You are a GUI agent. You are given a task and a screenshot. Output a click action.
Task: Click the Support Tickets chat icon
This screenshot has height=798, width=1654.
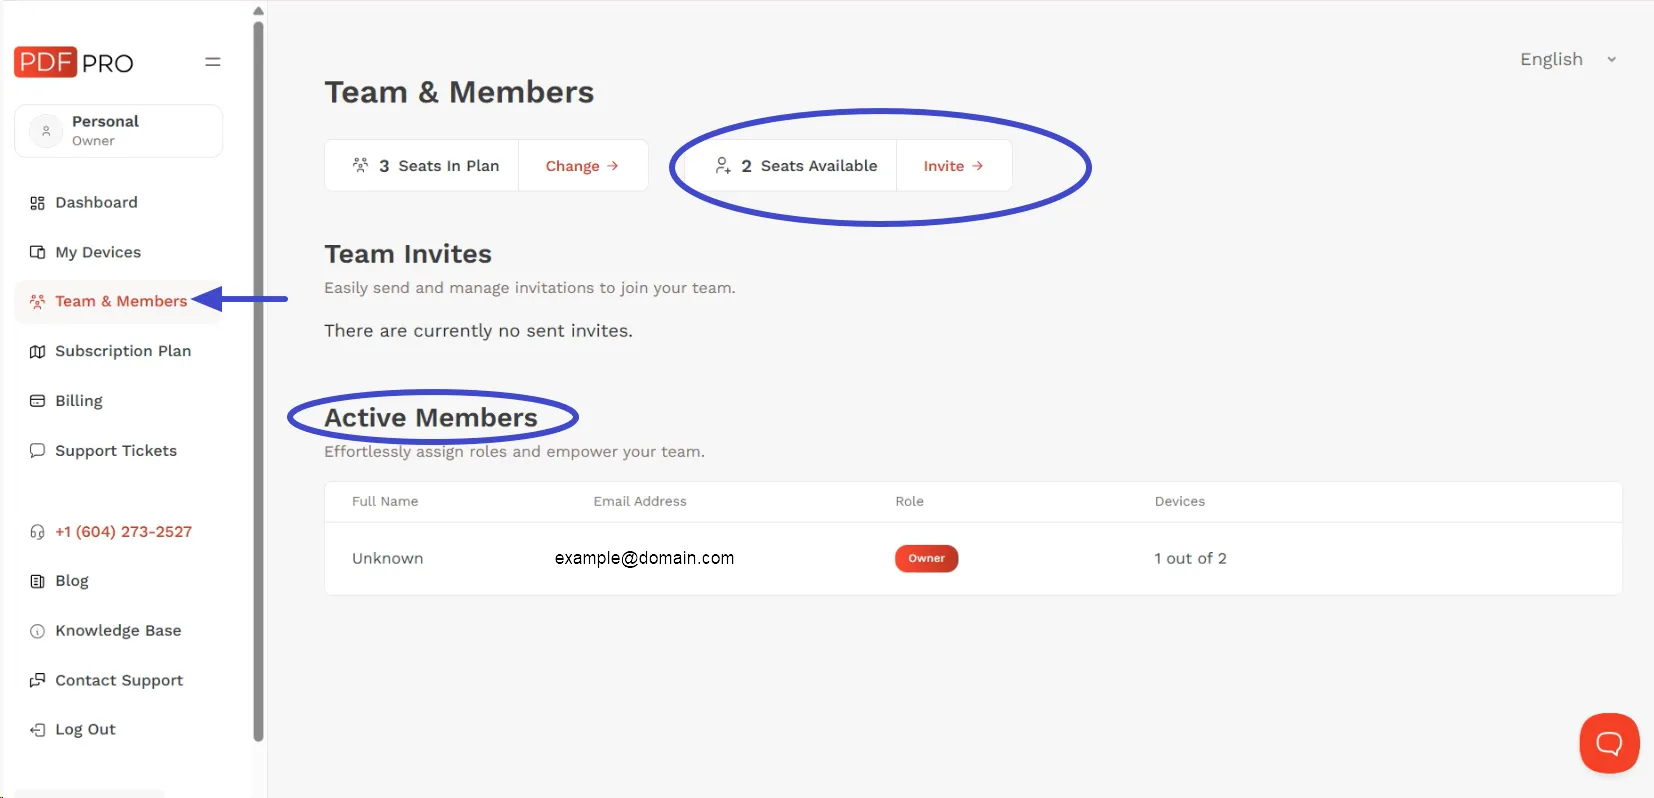pyautogui.click(x=37, y=451)
